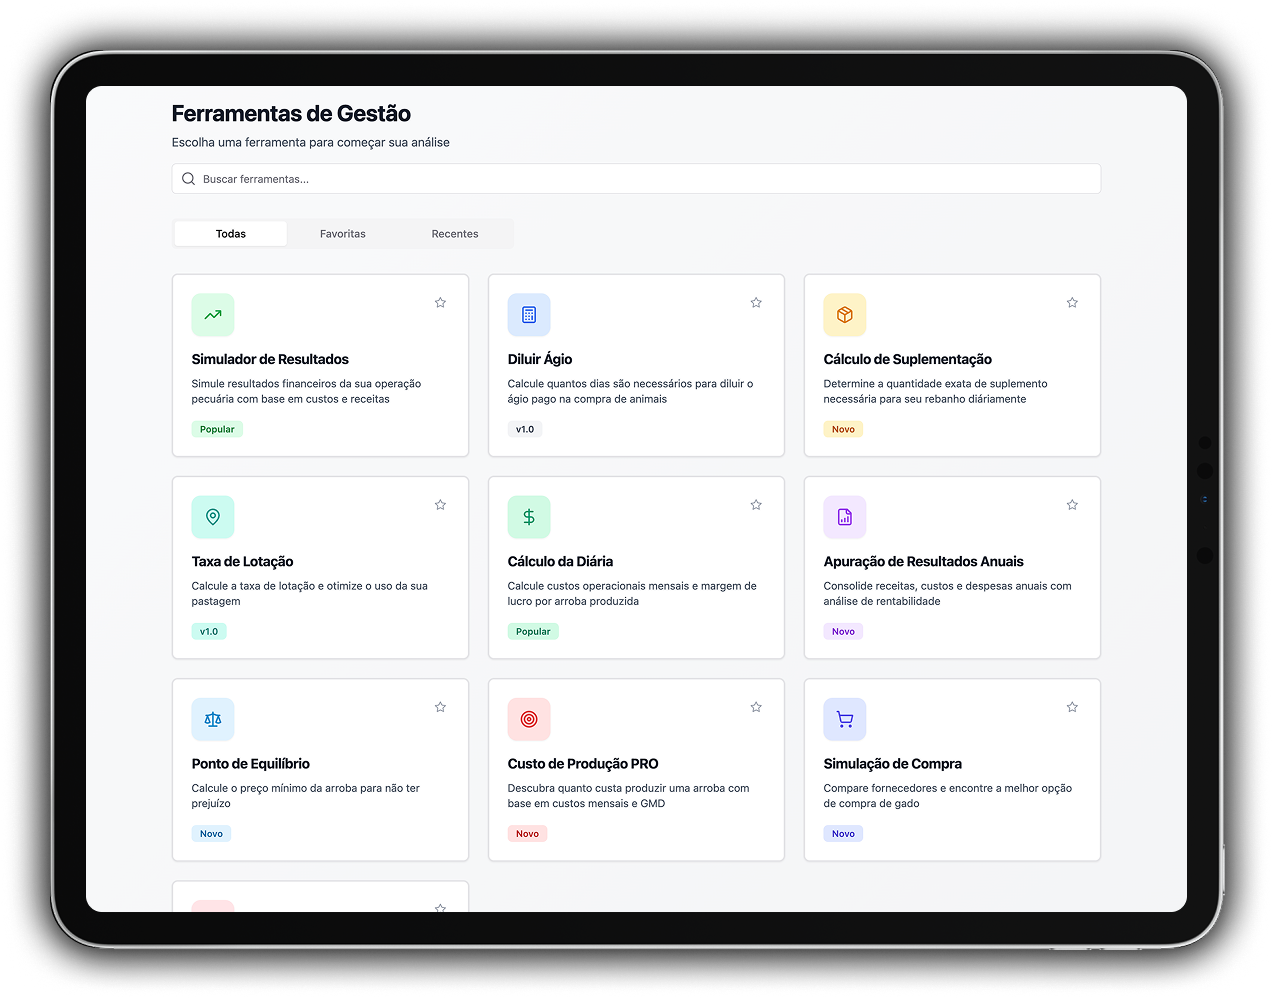The height and width of the screenshot is (998, 1272).
Task: Click the magnifying glass in the search bar
Action: [x=188, y=178]
